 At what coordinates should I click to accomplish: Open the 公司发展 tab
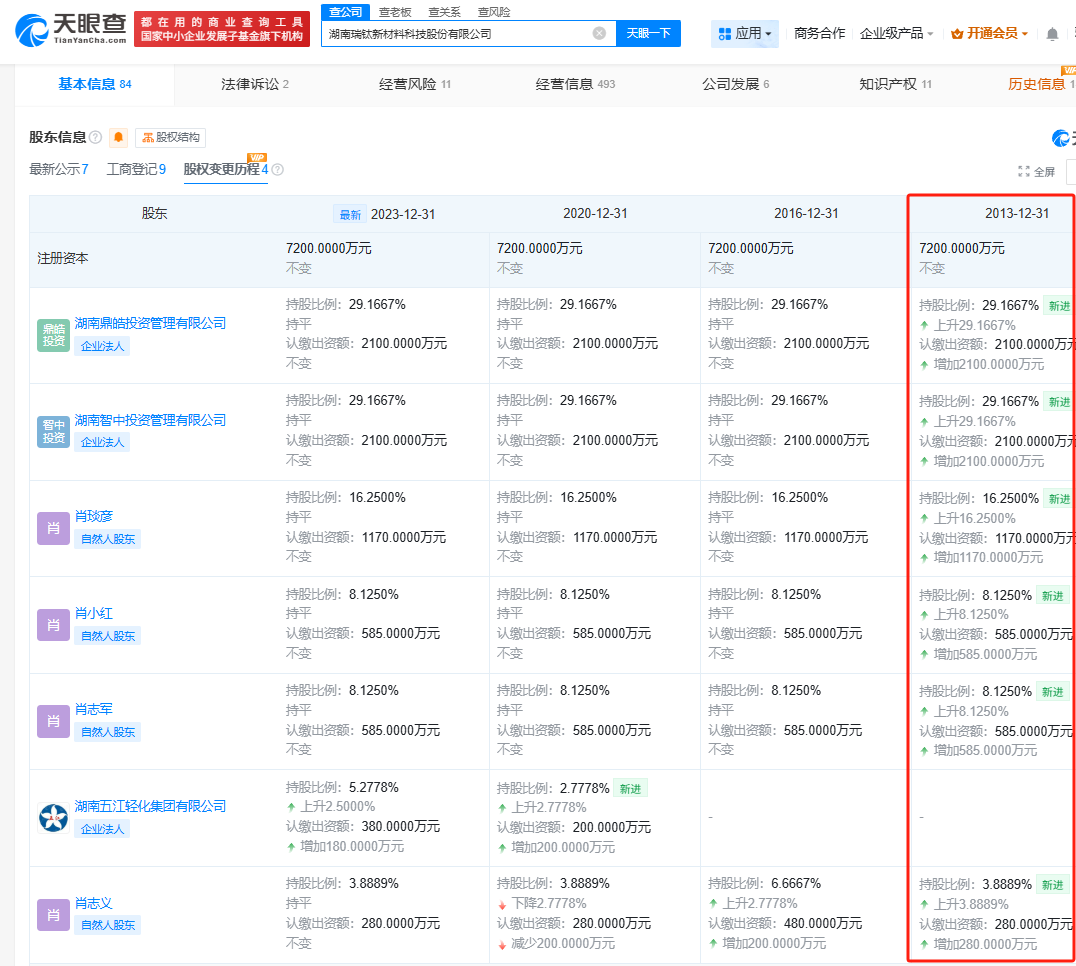tap(735, 84)
